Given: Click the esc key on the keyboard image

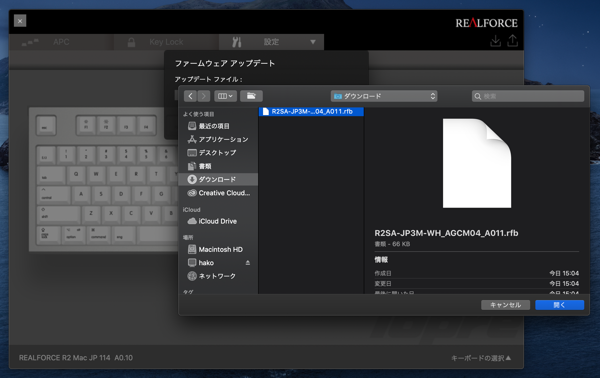Looking at the screenshot, I should coord(46,125).
